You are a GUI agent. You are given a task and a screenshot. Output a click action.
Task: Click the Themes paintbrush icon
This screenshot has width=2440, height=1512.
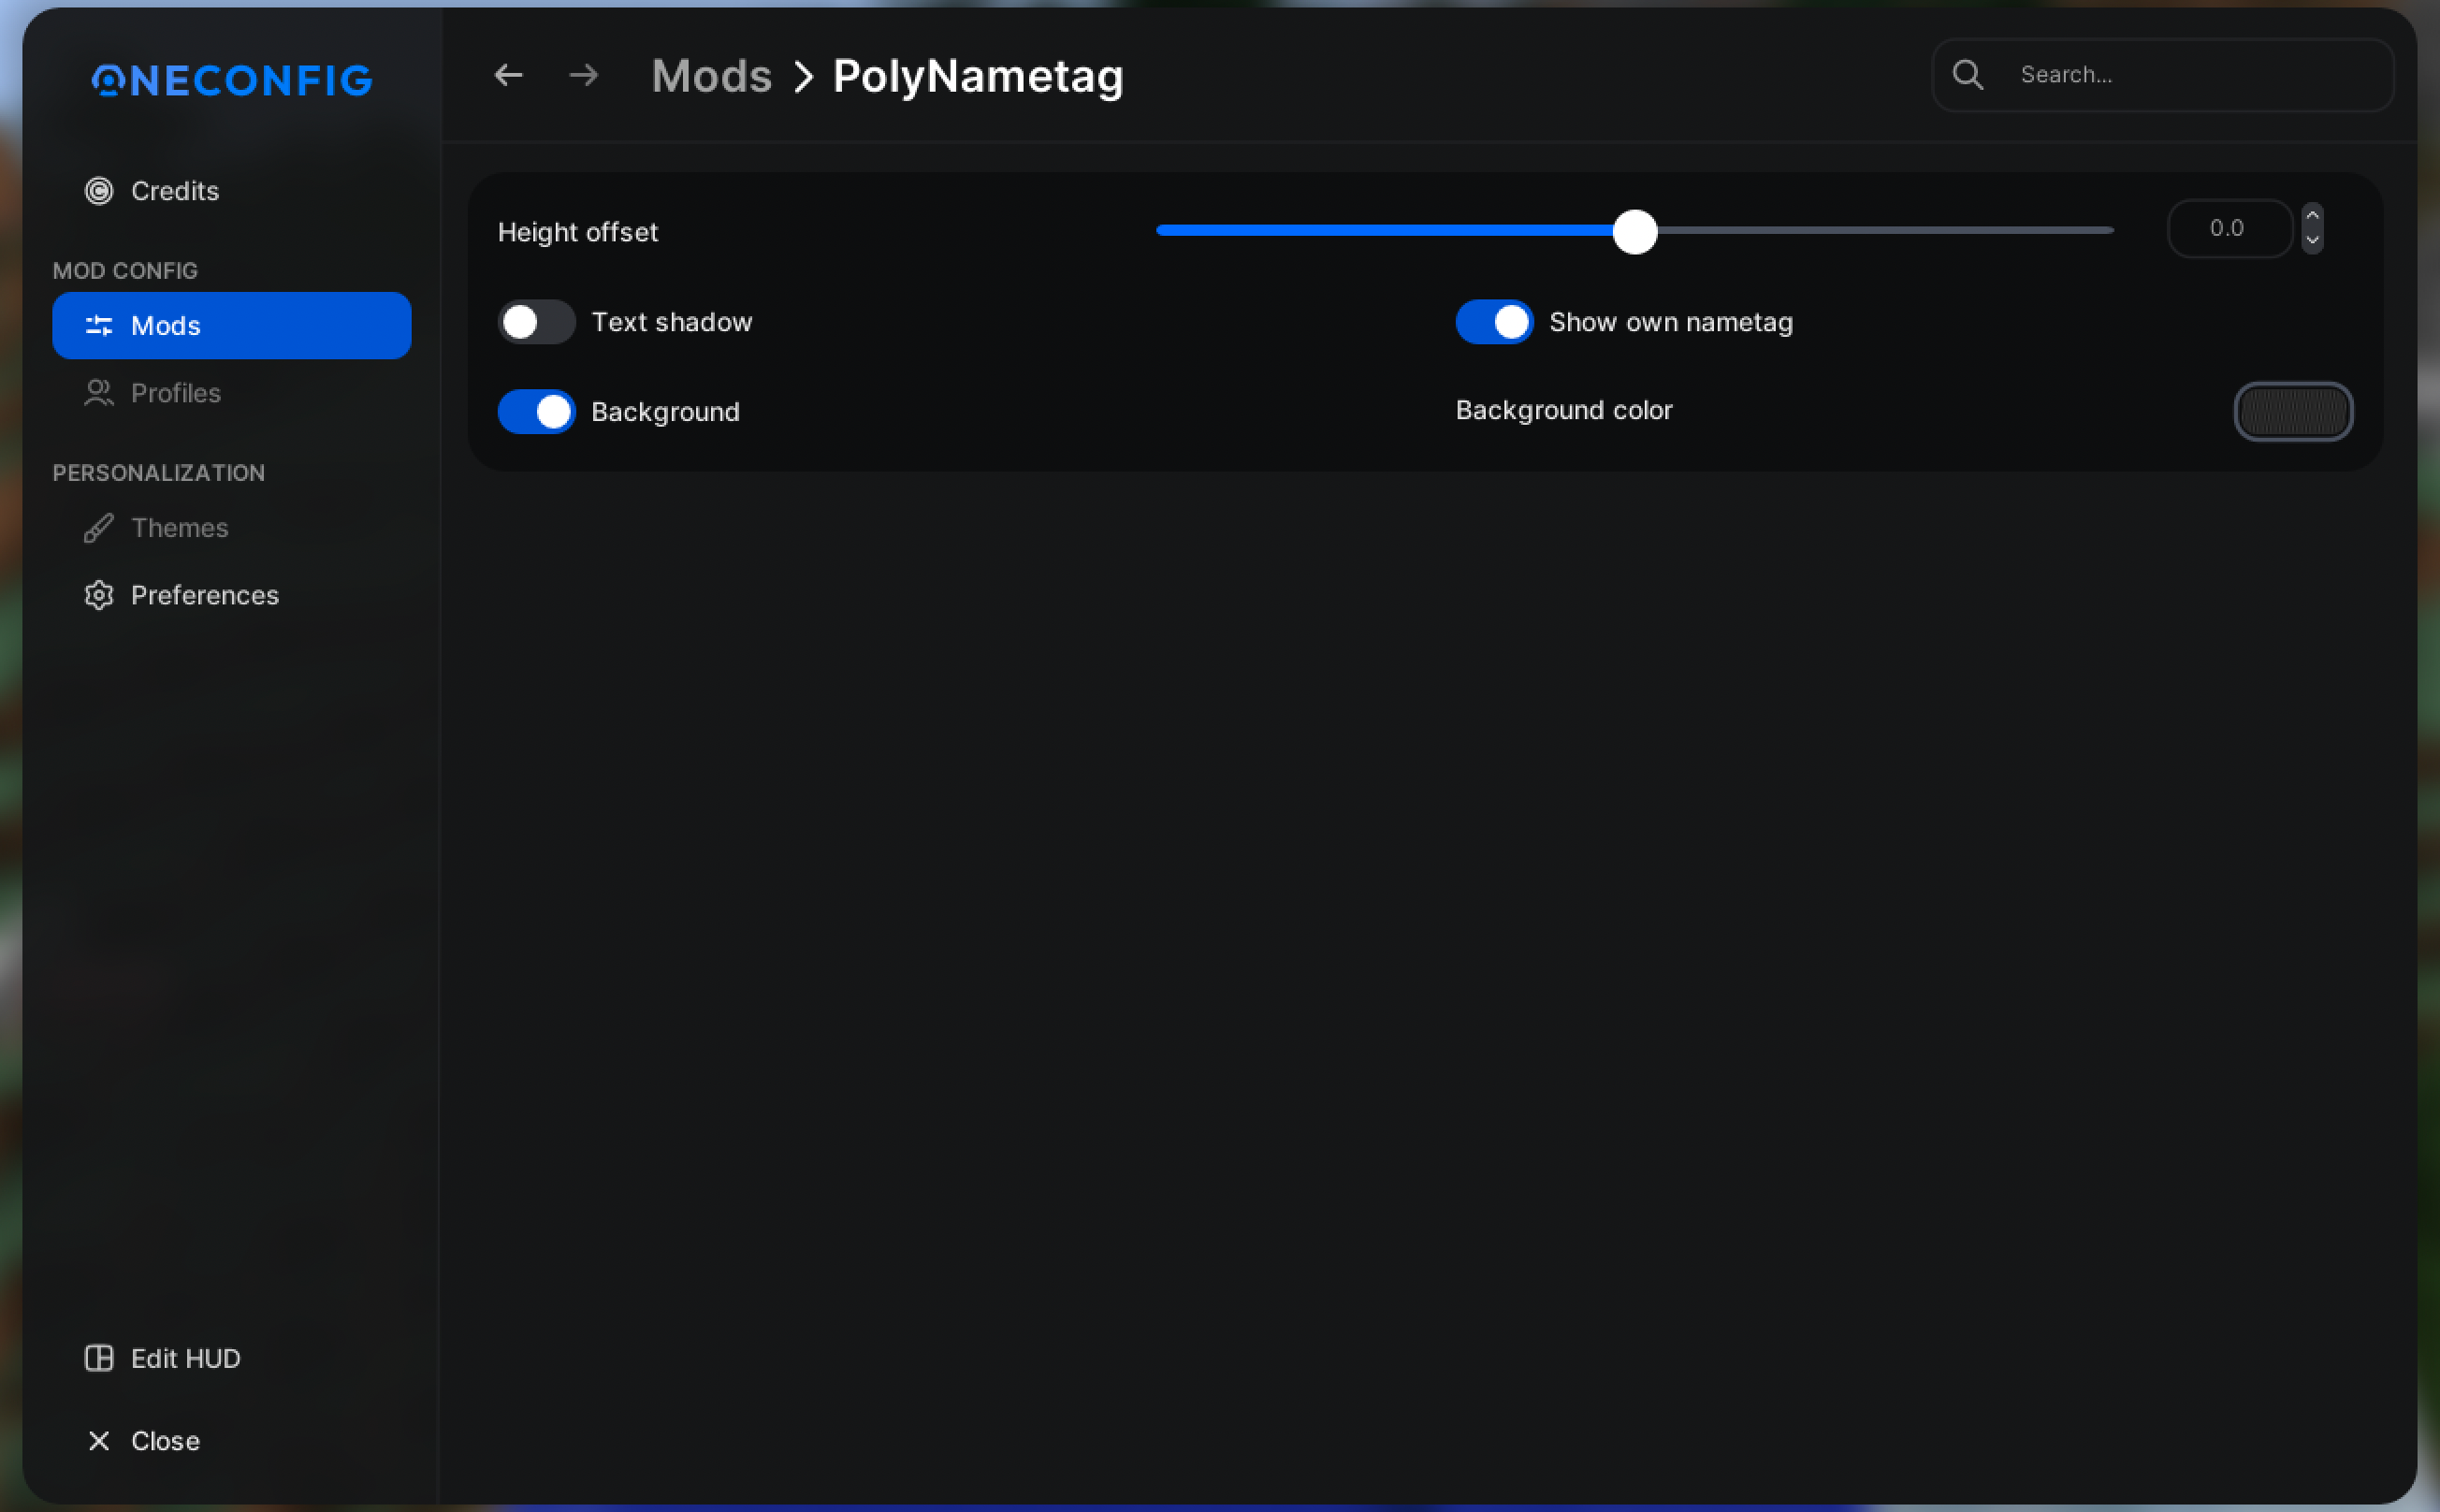tap(99, 528)
